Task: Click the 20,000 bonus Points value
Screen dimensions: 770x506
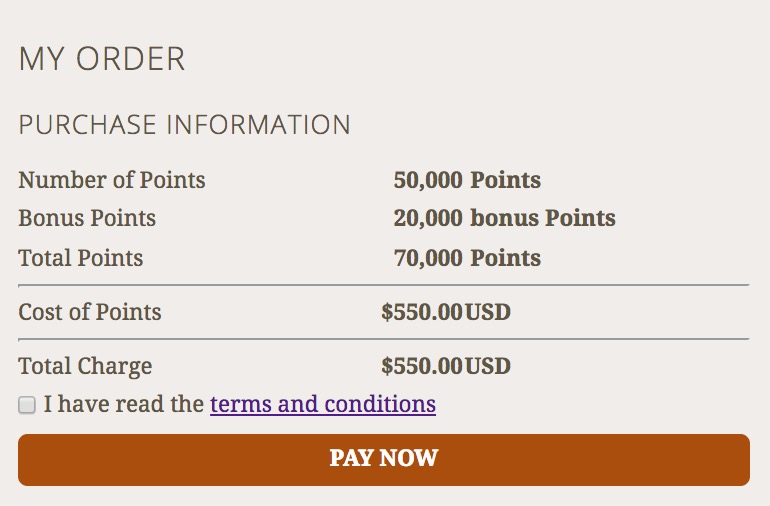Action: (504, 217)
